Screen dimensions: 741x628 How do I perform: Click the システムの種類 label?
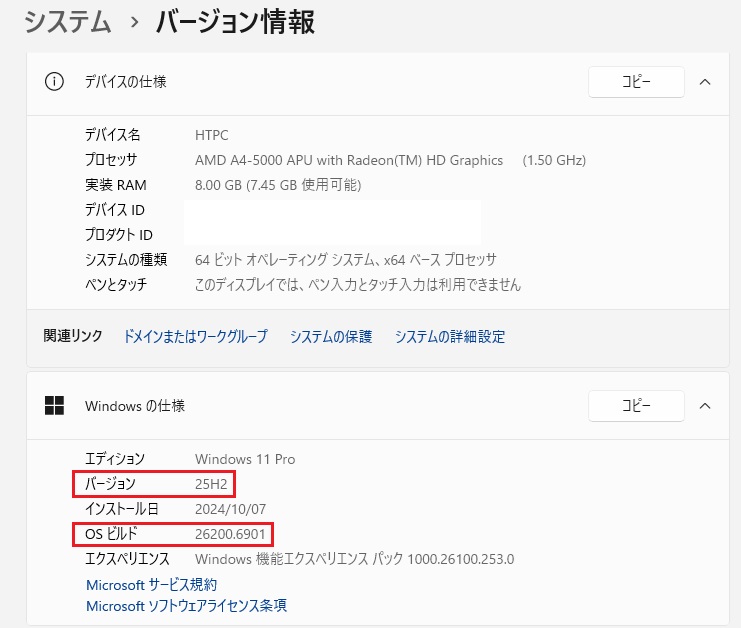click(x=126, y=259)
